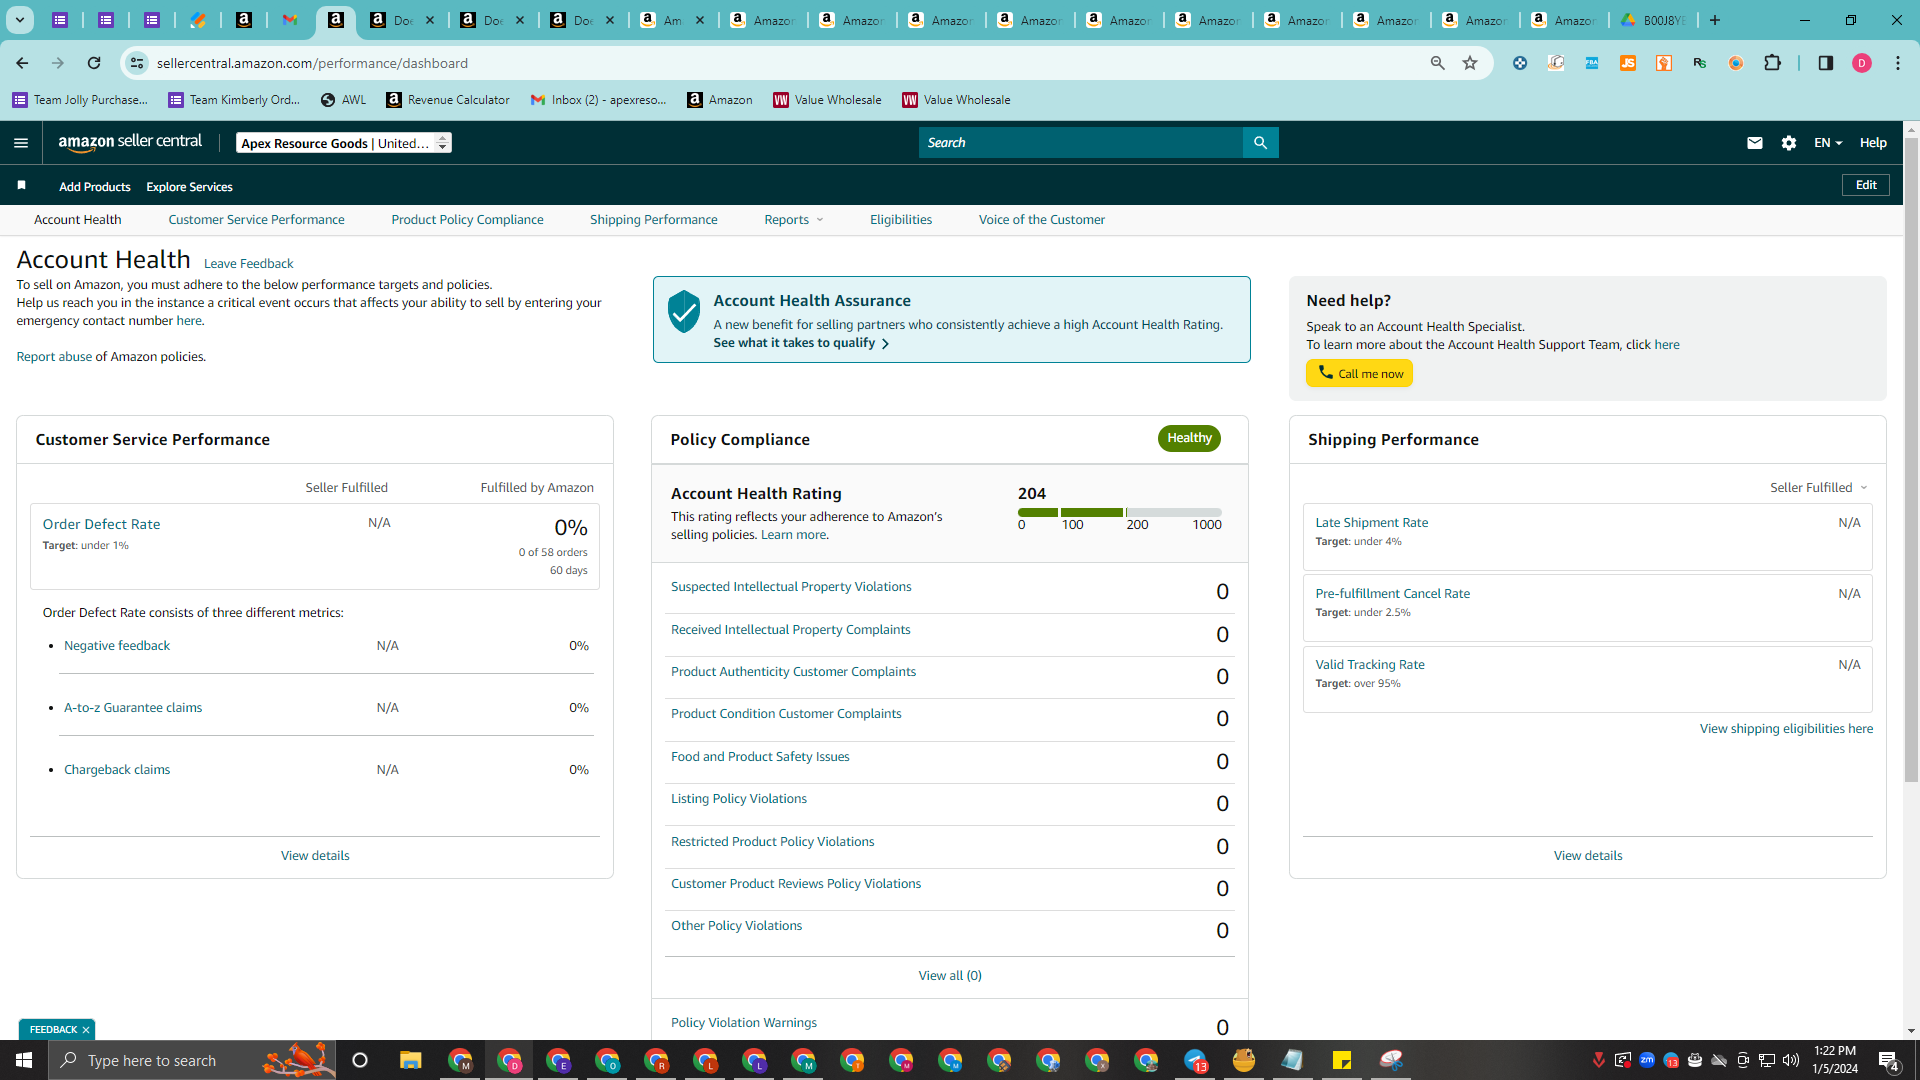Click the Edit button
The image size is (1920, 1080).
(x=1866, y=185)
